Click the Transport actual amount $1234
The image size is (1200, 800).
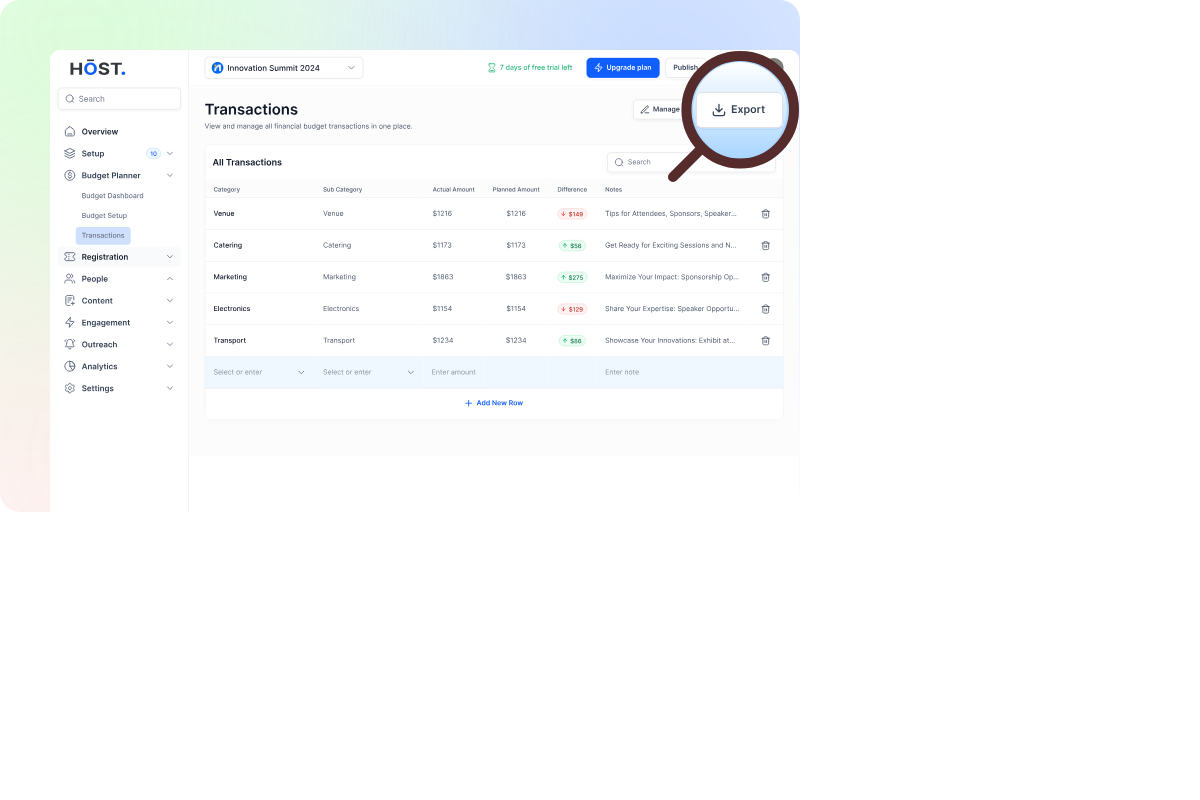[x=443, y=341]
